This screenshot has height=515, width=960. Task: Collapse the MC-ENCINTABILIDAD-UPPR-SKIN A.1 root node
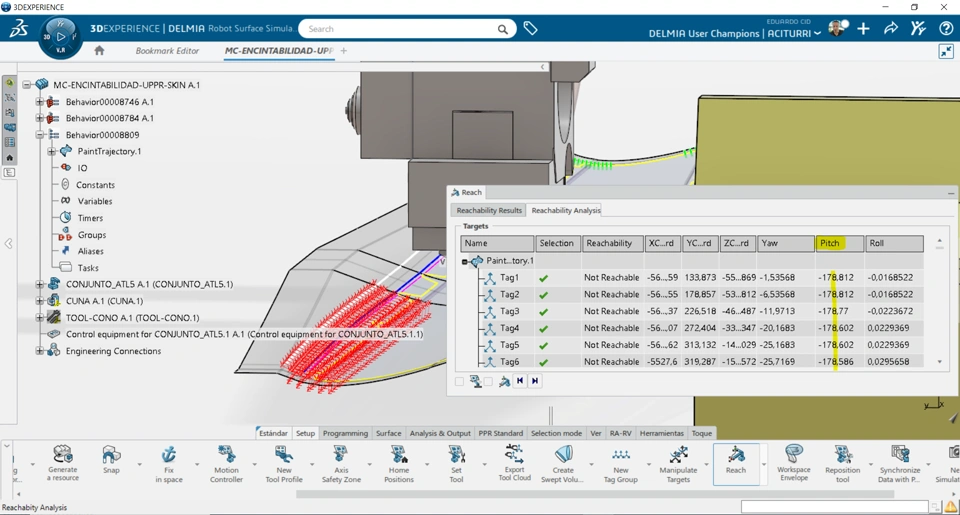(27, 85)
